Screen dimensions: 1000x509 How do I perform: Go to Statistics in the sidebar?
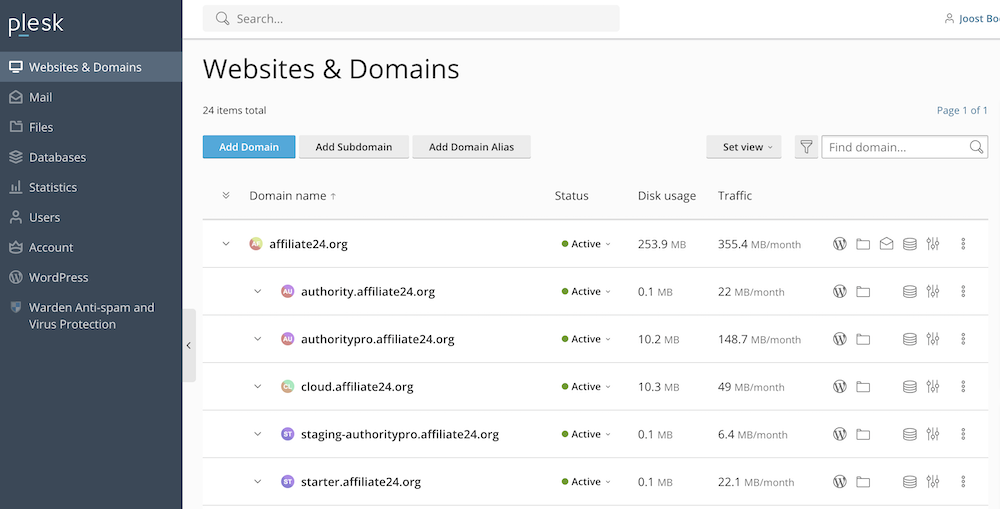click(x=53, y=187)
